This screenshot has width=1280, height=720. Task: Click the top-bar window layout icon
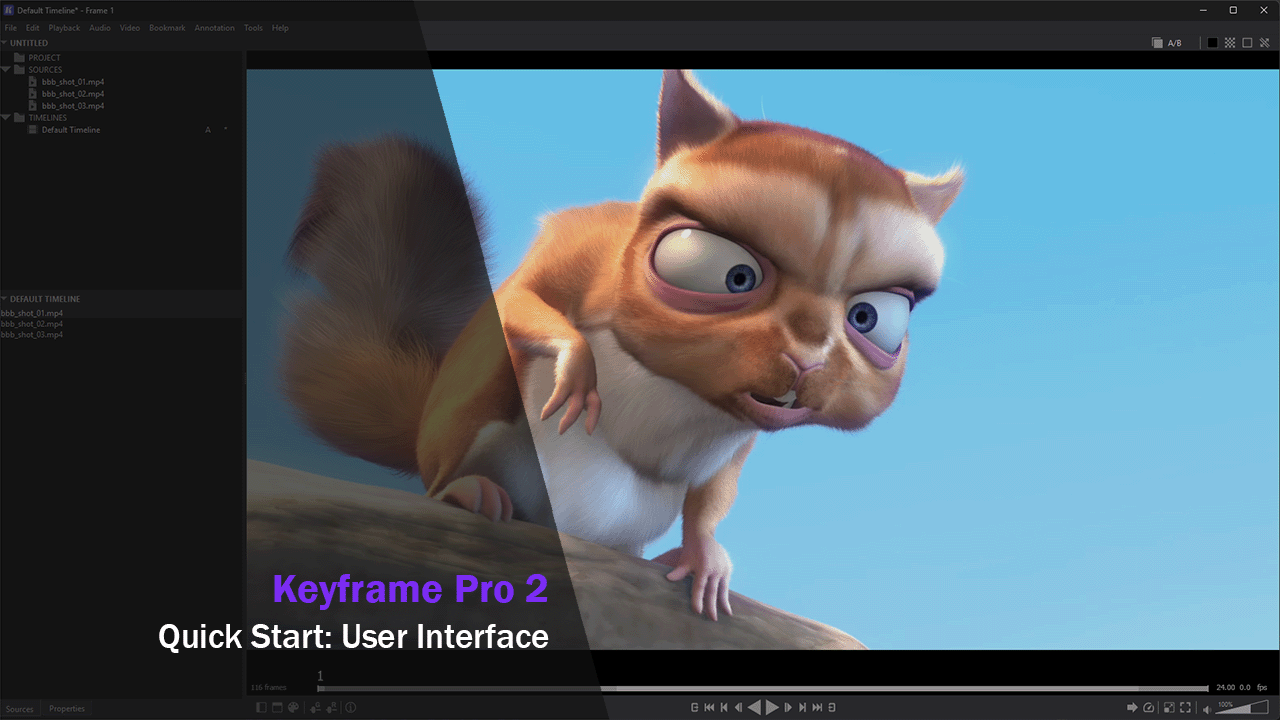pos(277,708)
